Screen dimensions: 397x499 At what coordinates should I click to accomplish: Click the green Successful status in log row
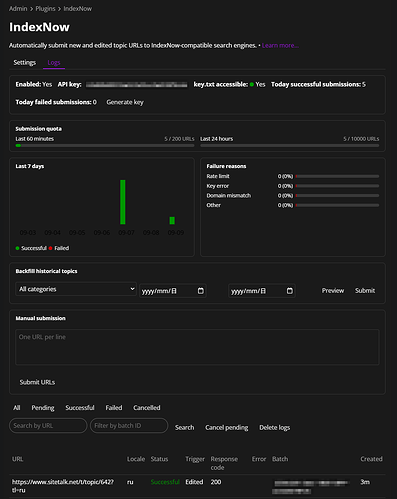point(165,482)
